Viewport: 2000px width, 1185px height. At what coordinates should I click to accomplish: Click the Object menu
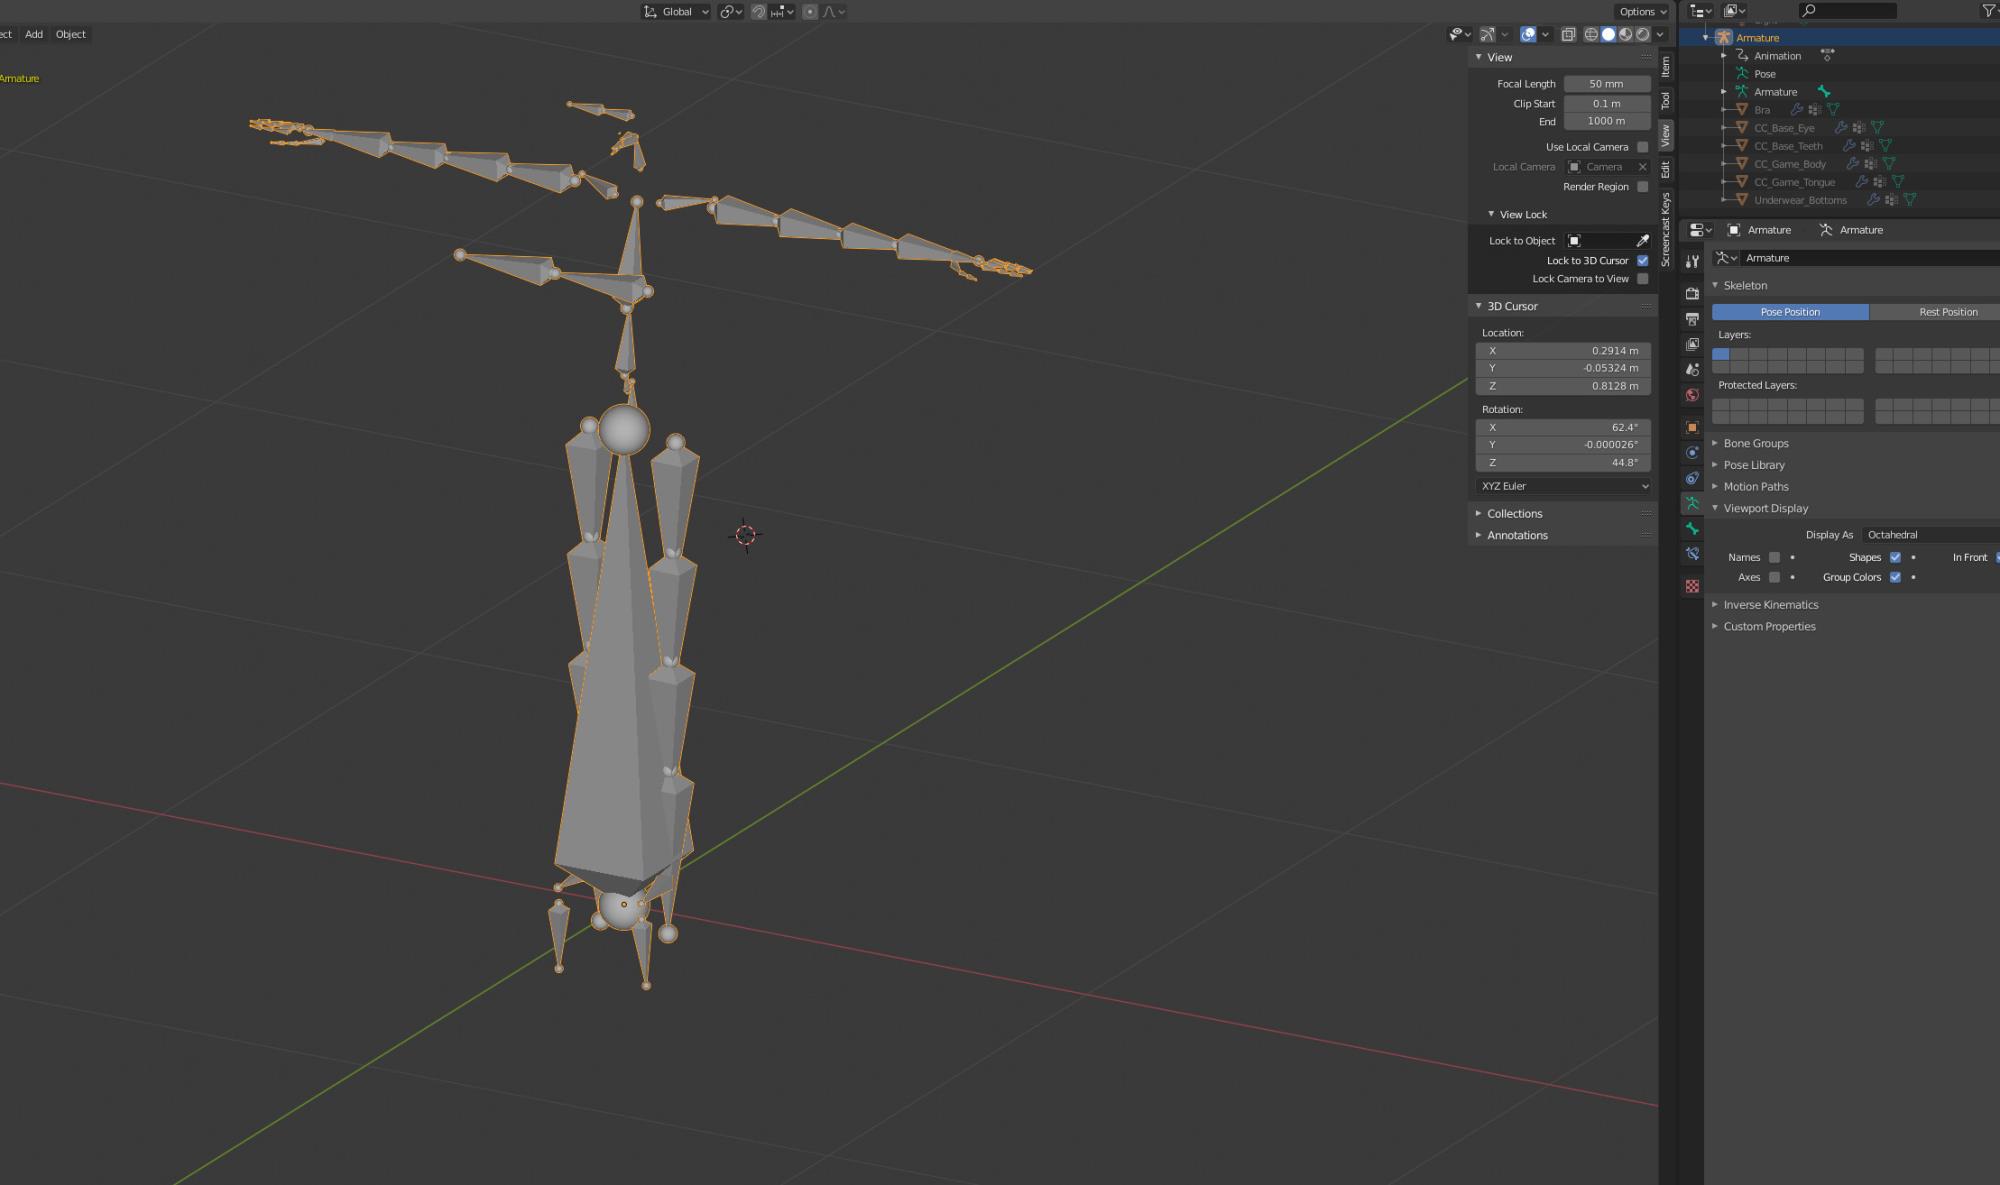pyautogui.click(x=71, y=34)
